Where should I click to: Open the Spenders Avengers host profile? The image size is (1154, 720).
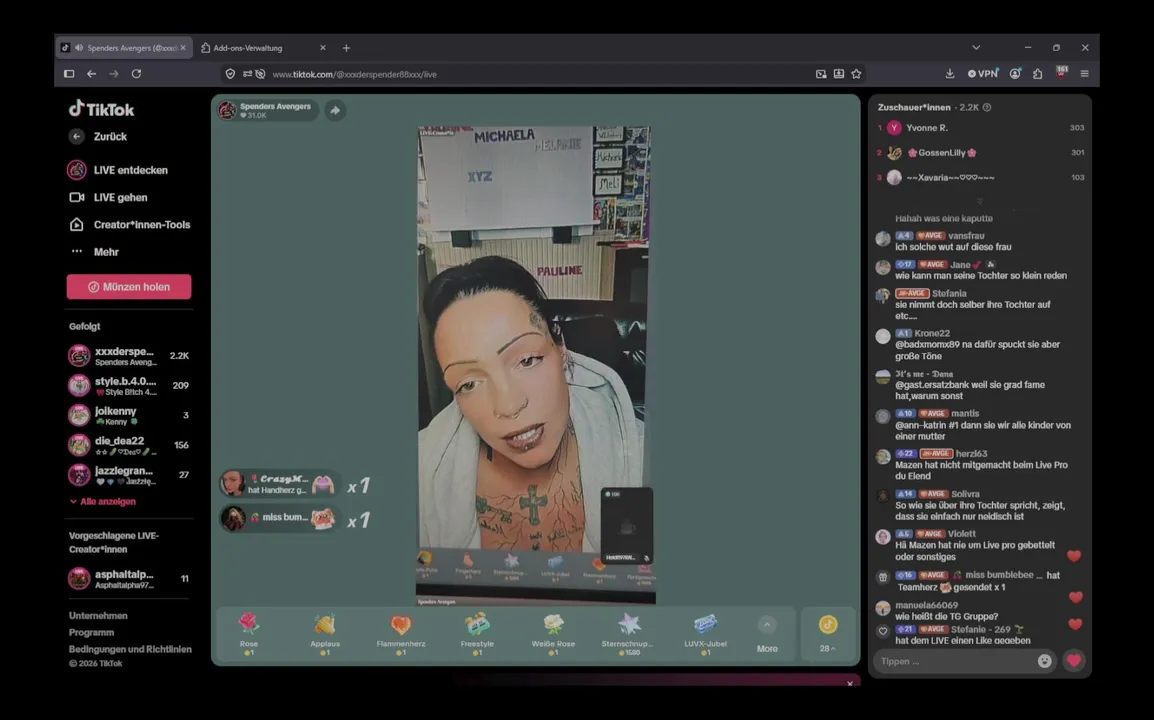click(266, 110)
